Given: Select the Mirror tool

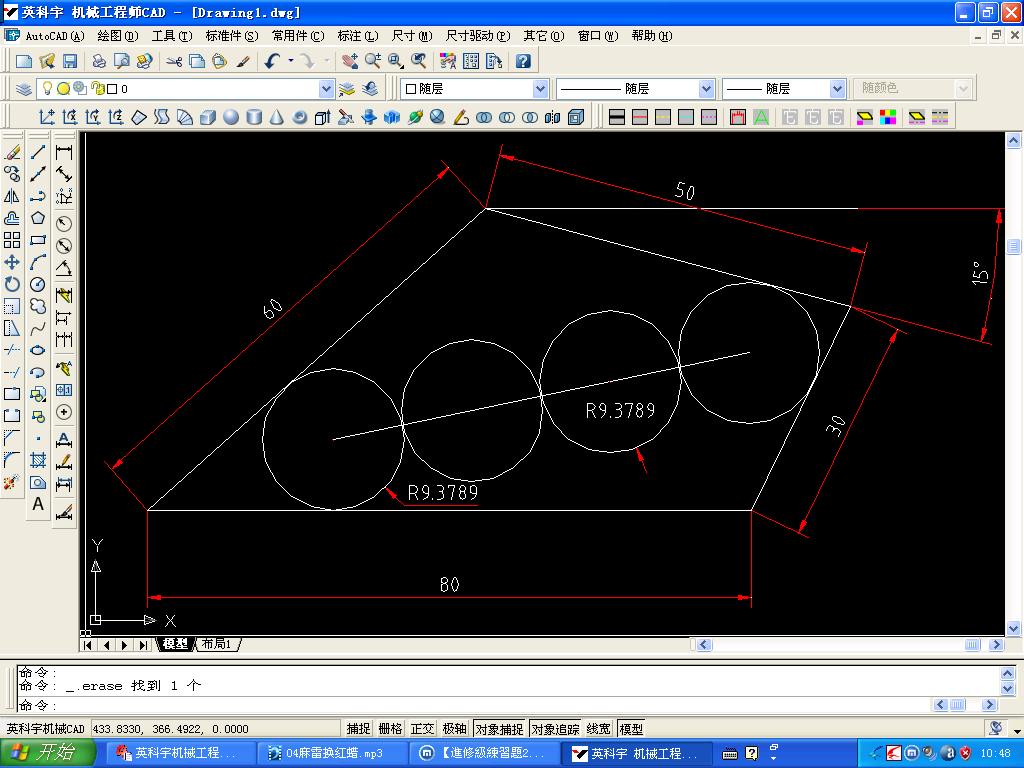Looking at the screenshot, I should click(x=12, y=196).
